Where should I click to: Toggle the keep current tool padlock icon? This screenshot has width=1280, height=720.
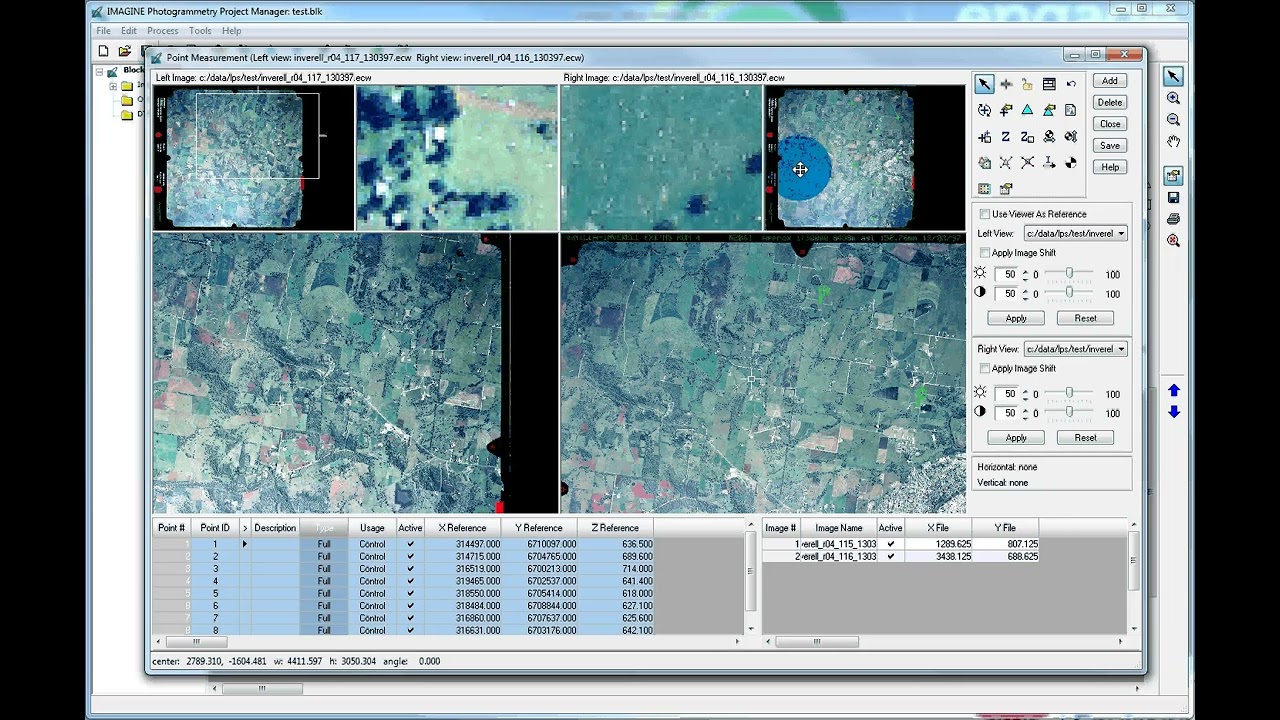pos(1027,85)
